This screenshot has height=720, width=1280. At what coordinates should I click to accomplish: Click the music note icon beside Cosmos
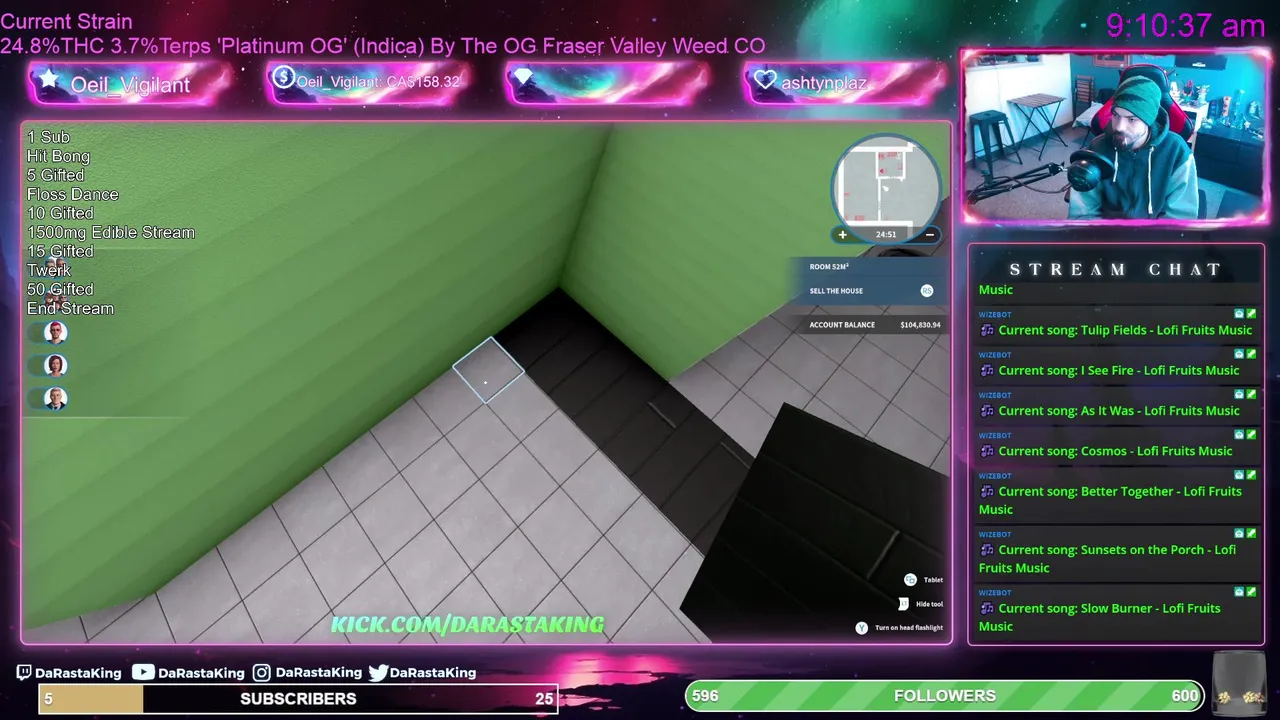coord(987,451)
